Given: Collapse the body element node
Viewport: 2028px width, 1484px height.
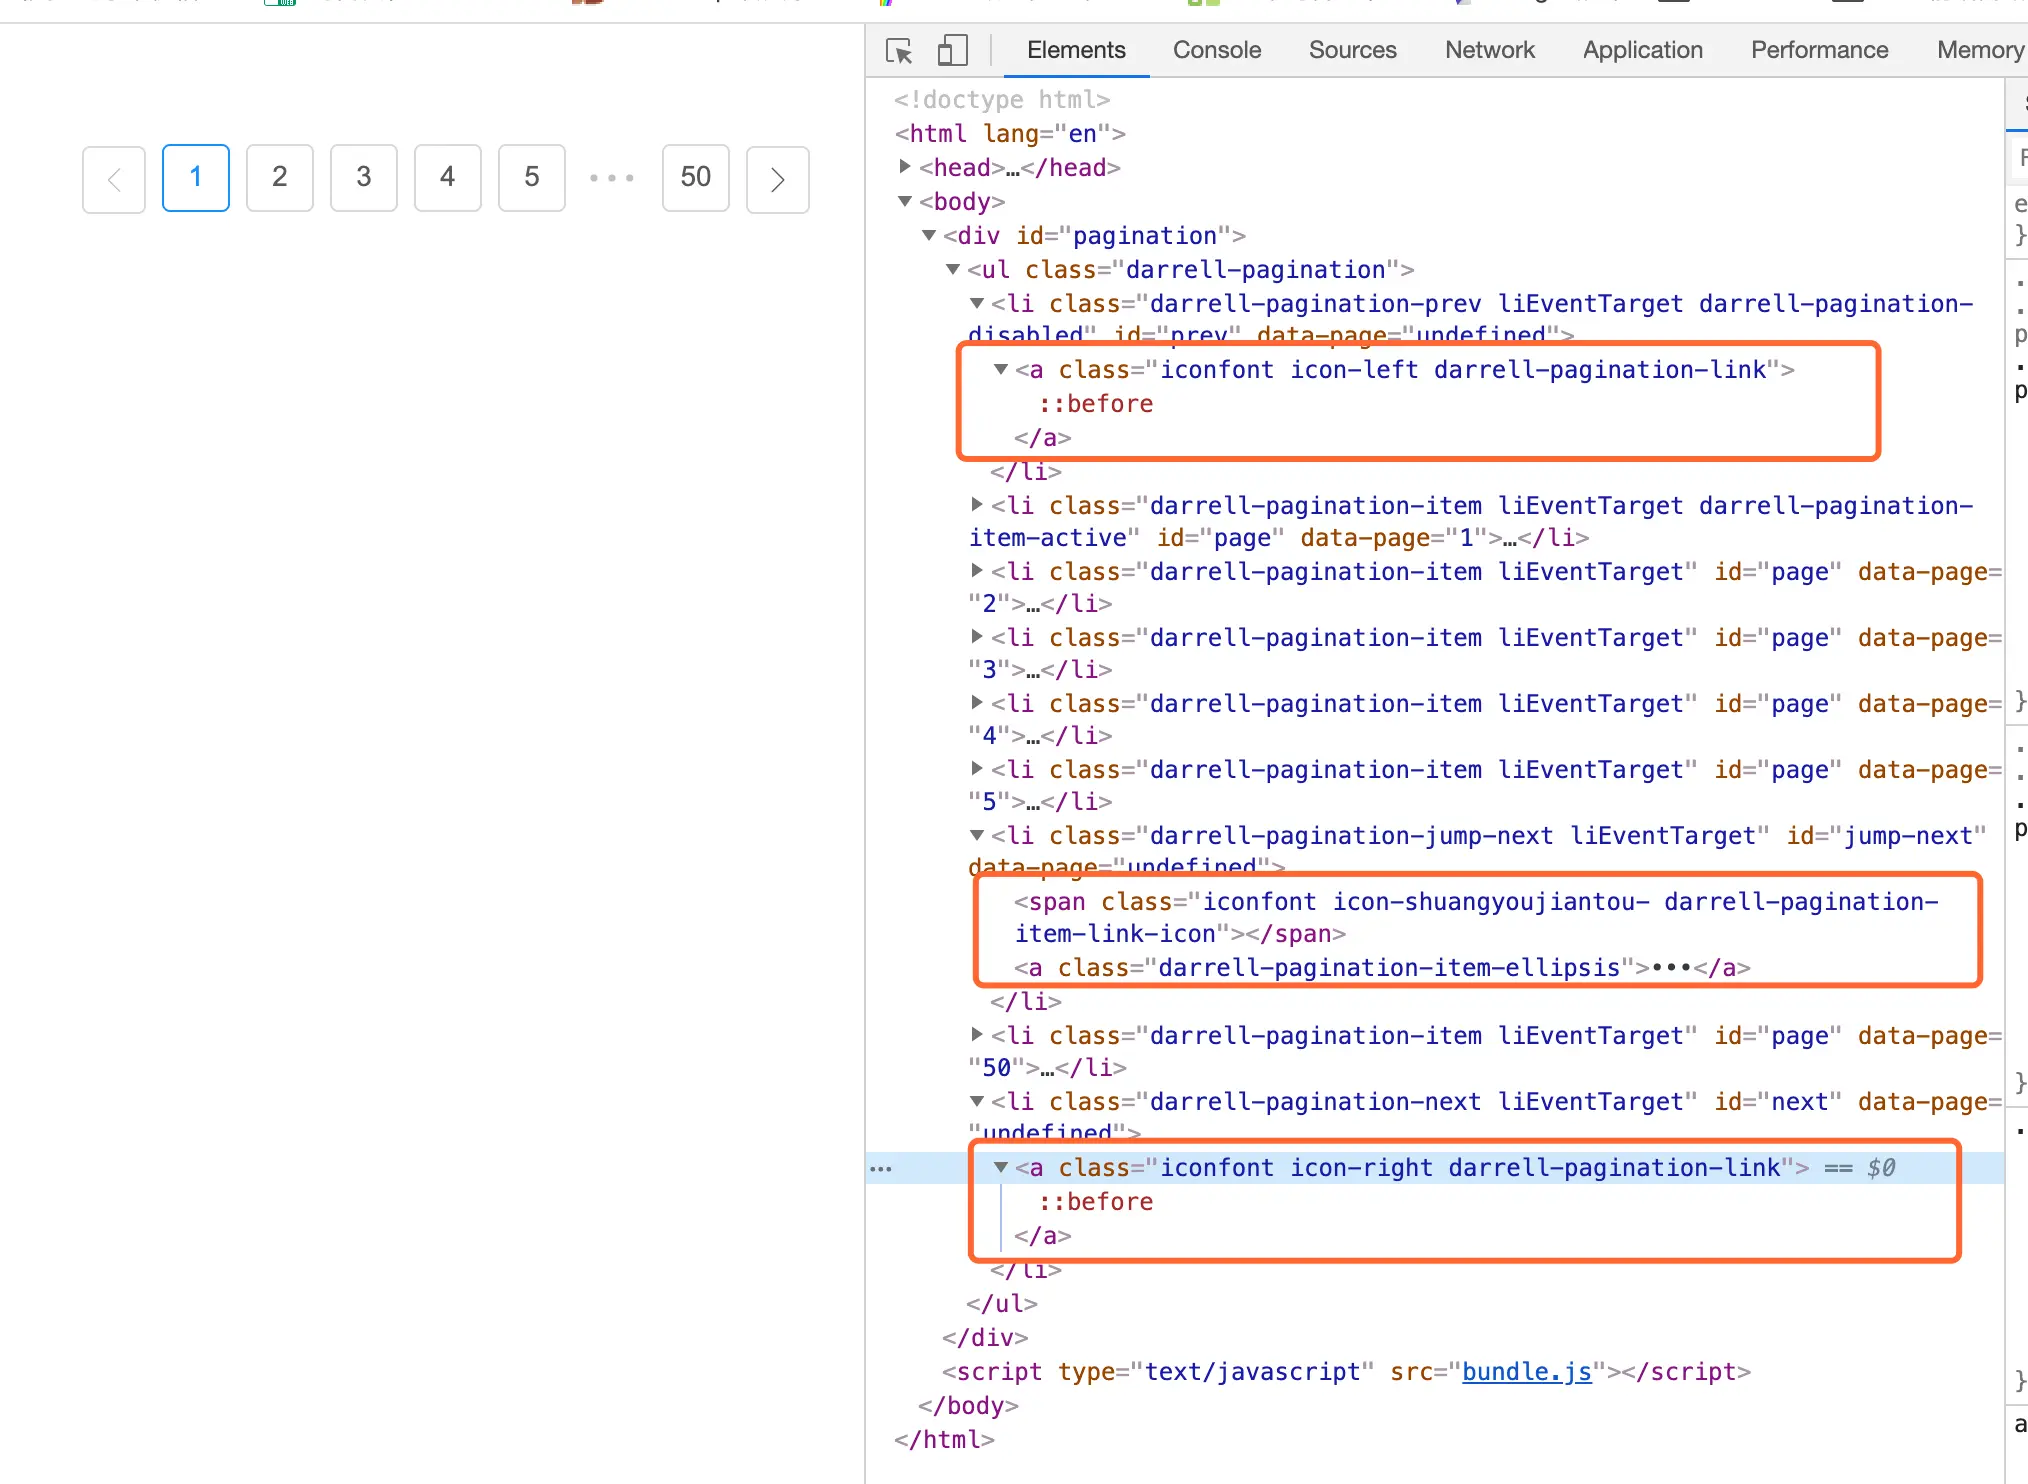Looking at the screenshot, I should pos(905,201).
